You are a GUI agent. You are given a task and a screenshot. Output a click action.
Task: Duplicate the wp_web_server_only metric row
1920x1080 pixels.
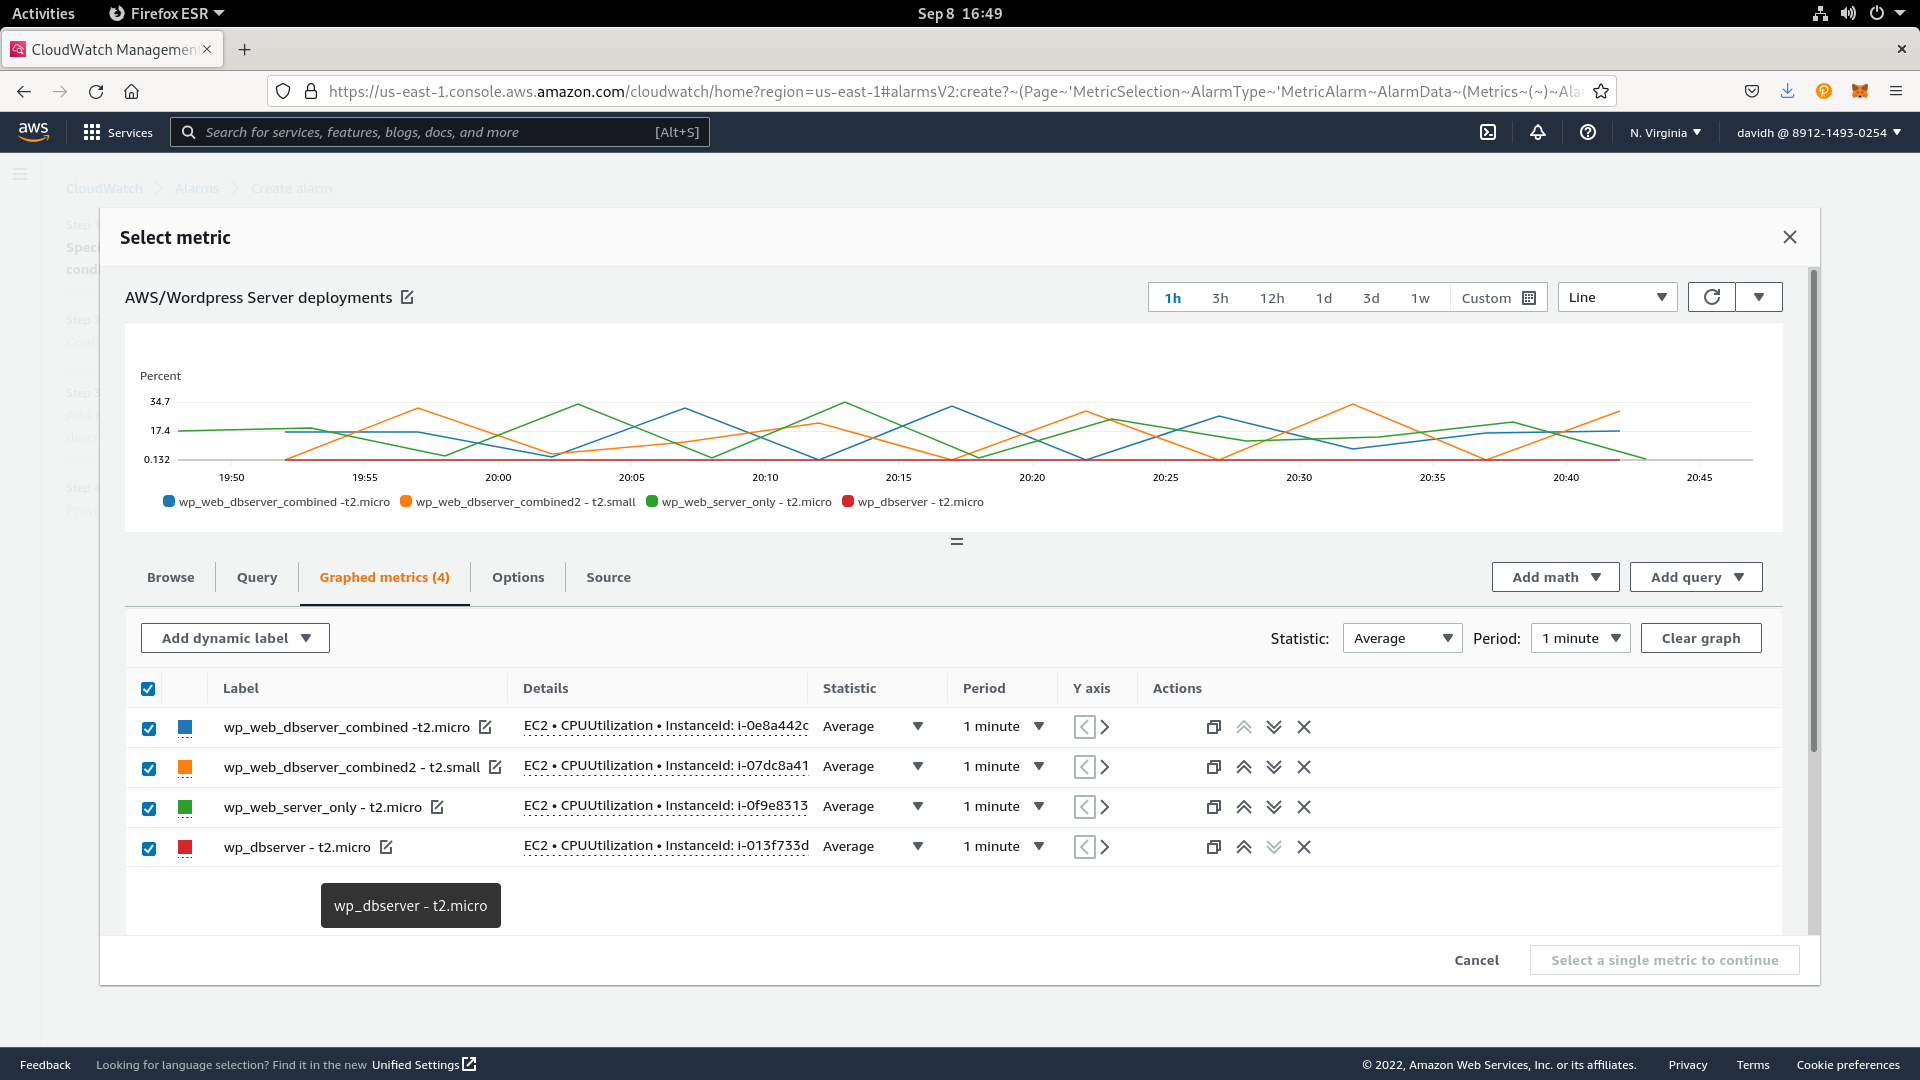1213,807
